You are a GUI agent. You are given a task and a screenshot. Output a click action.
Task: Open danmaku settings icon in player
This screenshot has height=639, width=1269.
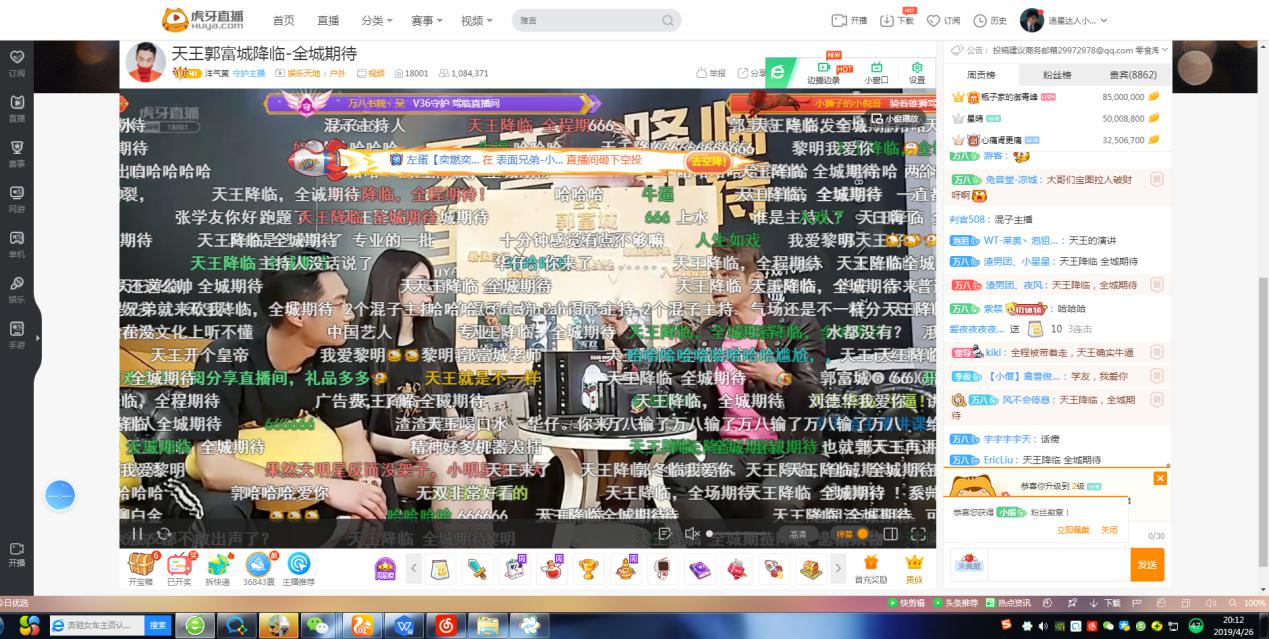tap(664, 534)
